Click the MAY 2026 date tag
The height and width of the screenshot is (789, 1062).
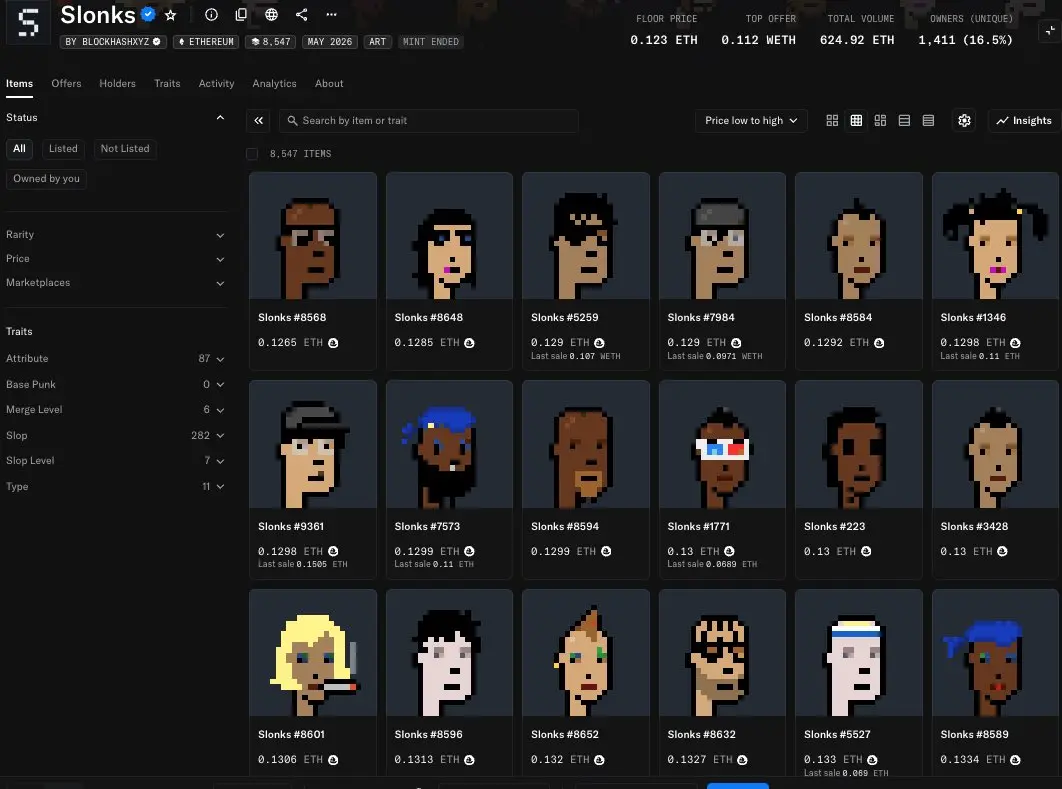click(x=330, y=42)
